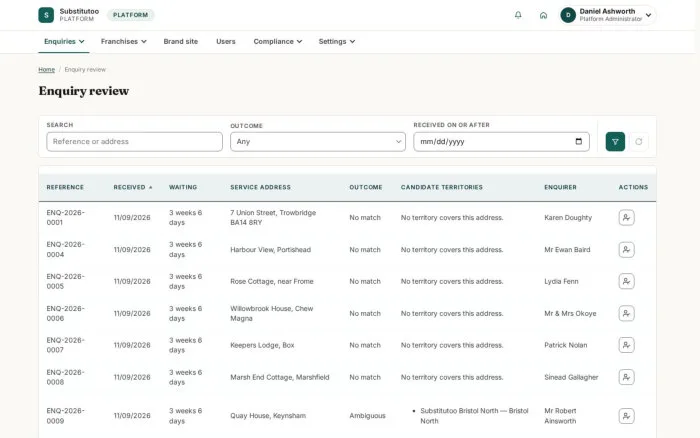Click address 7 Union Street, Trowbridge
Viewport: 700px width, 438px height.
pos(273,217)
